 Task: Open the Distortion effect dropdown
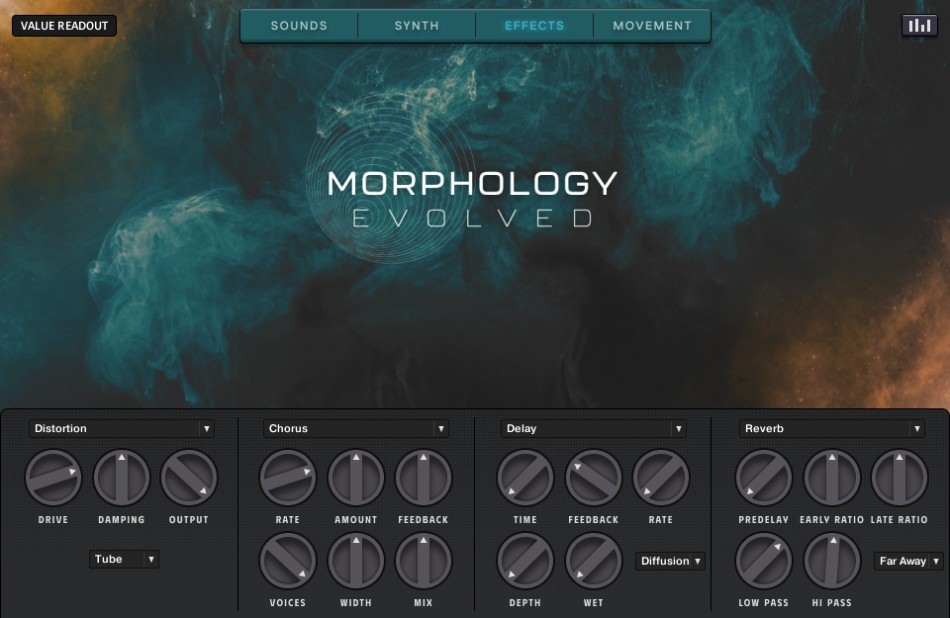click(122, 428)
